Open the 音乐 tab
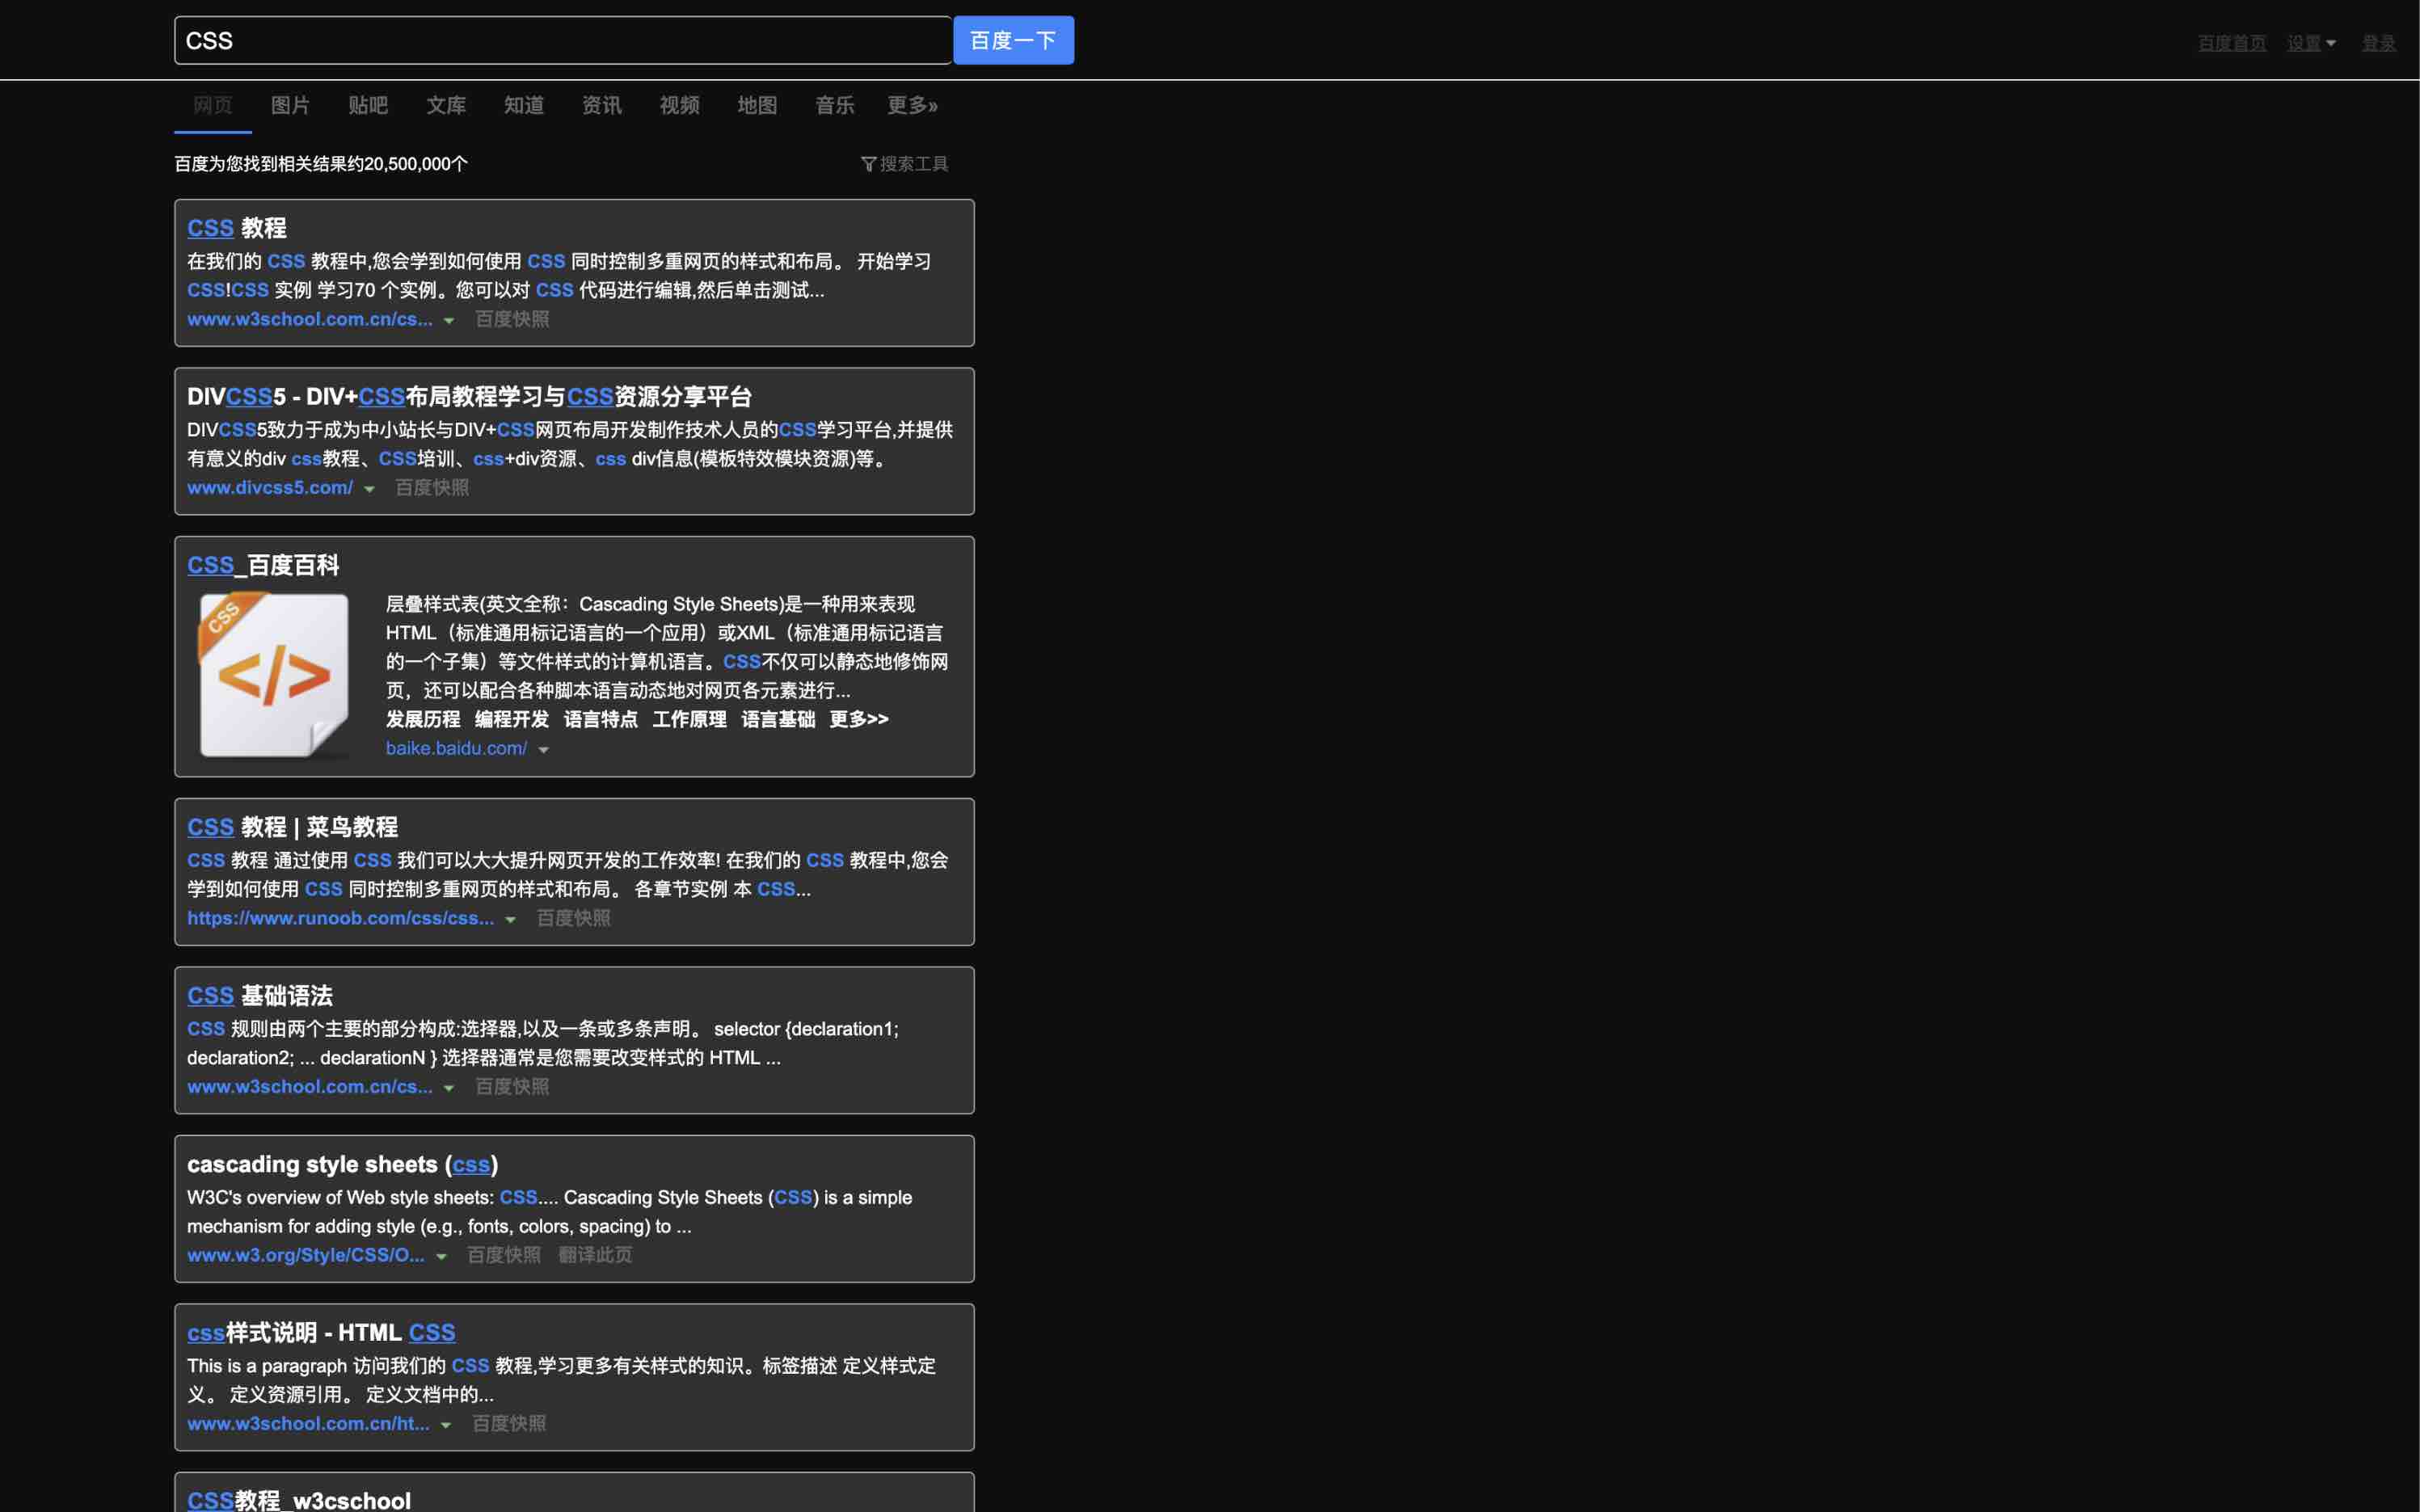Image resolution: width=2420 pixels, height=1512 pixels. (x=835, y=105)
